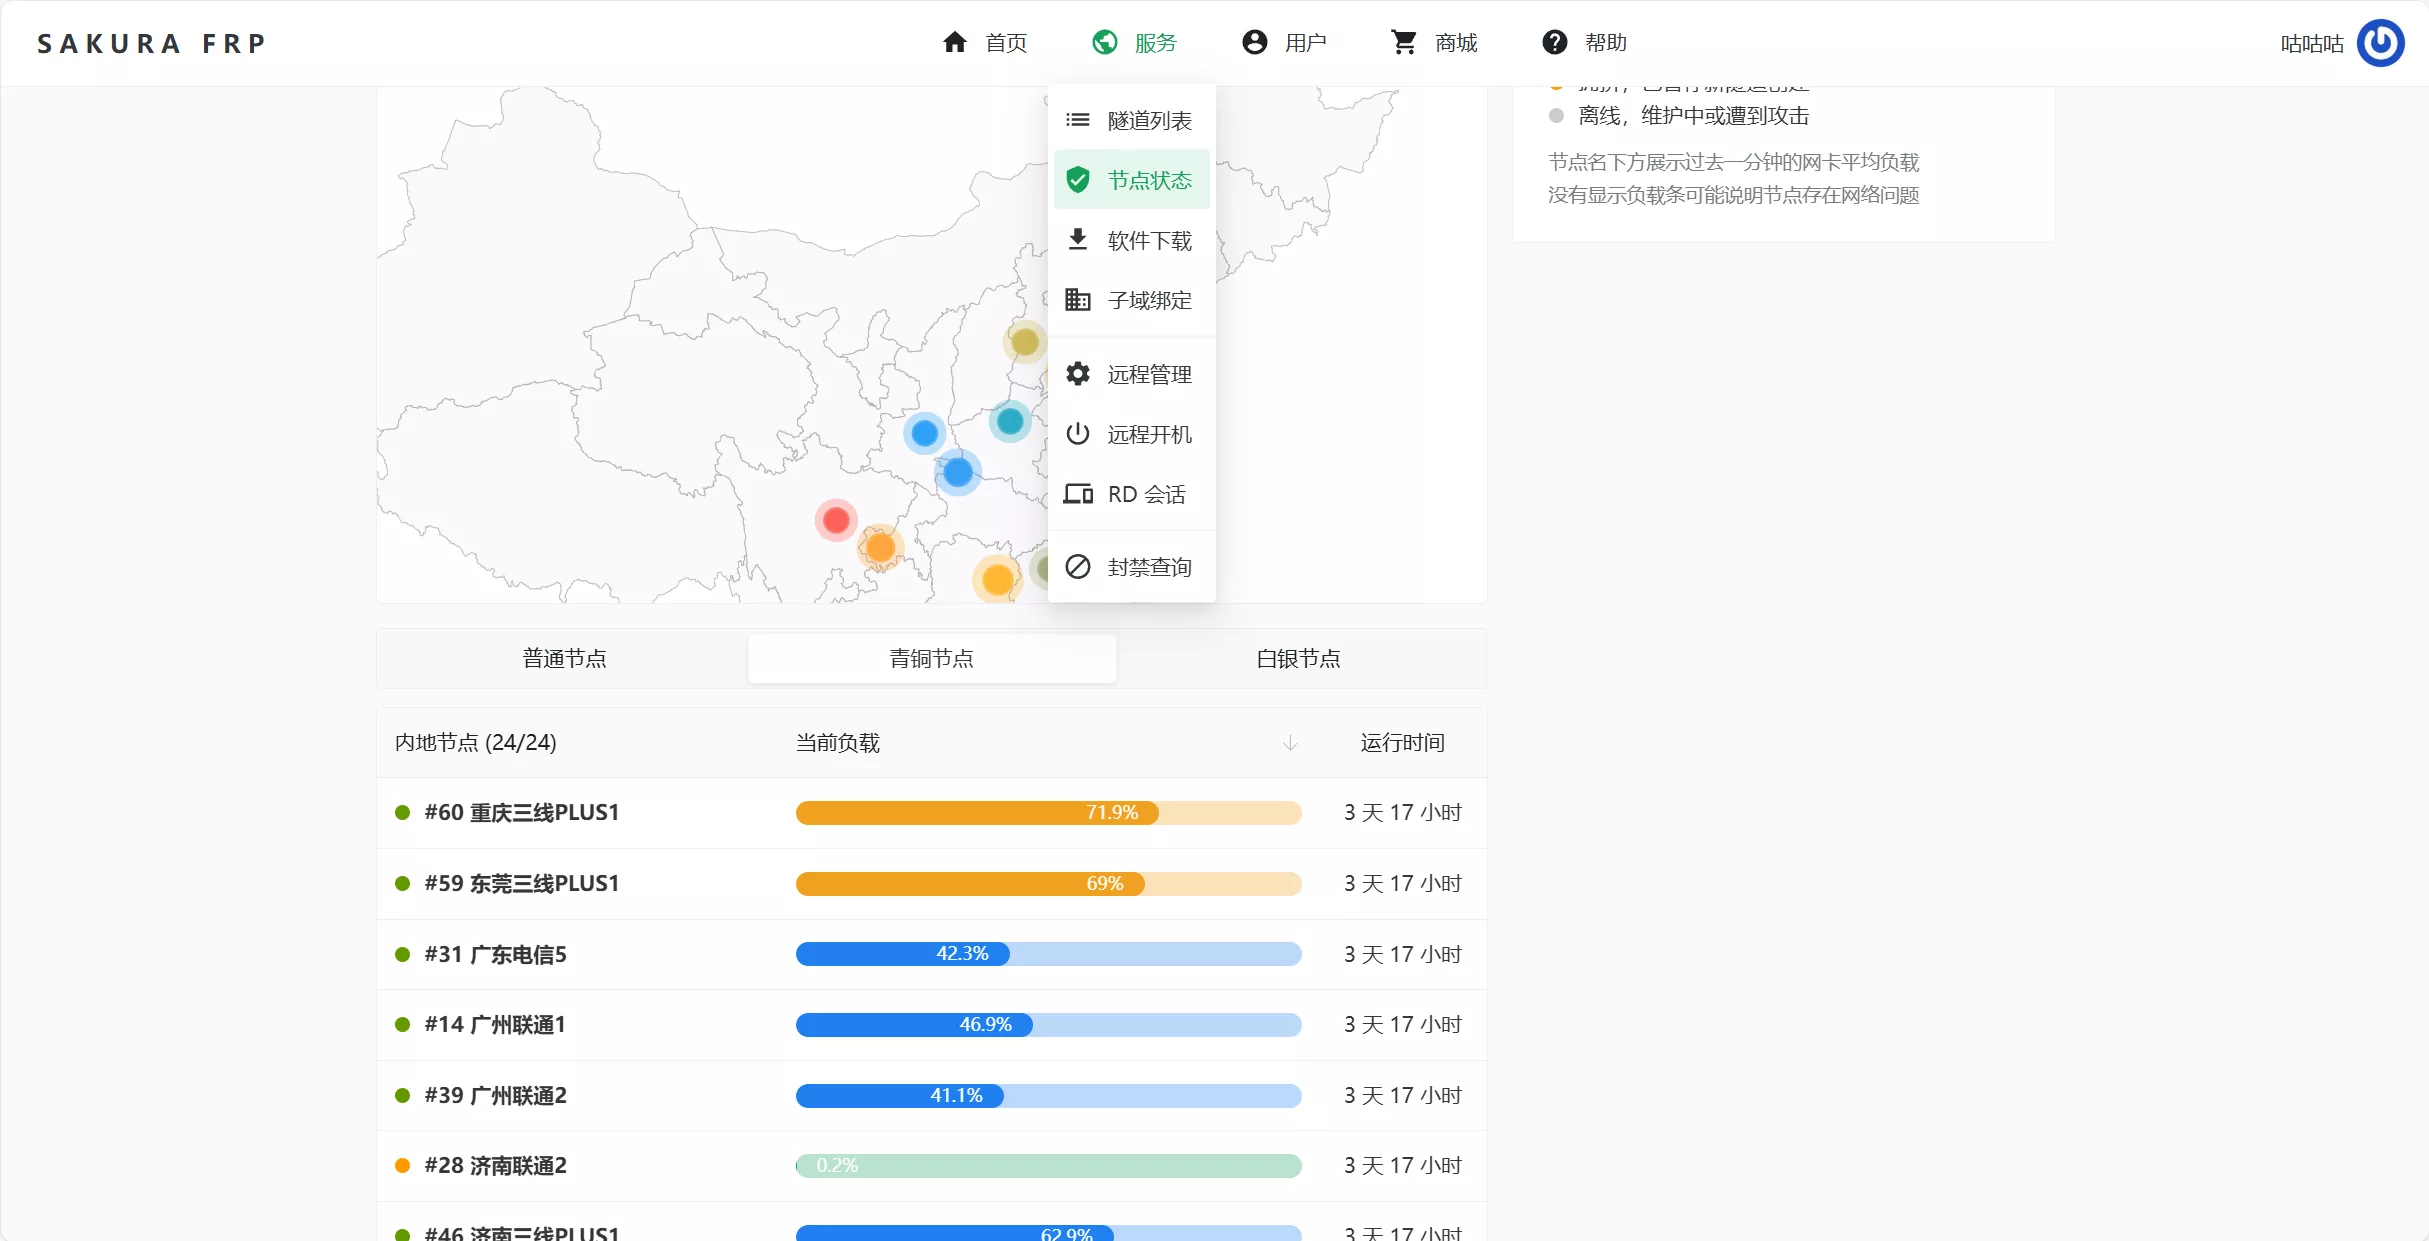Open the RD 会话 menu entry

[1146, 494]
